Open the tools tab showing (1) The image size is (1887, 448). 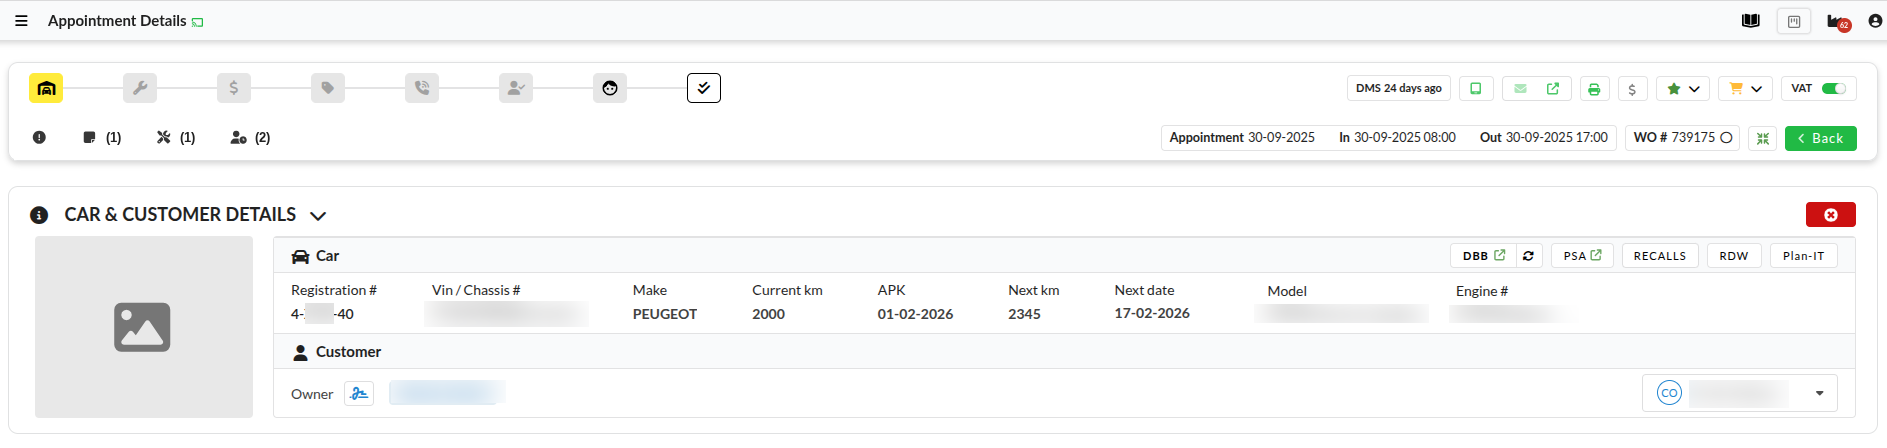click(x=175, y=138)
